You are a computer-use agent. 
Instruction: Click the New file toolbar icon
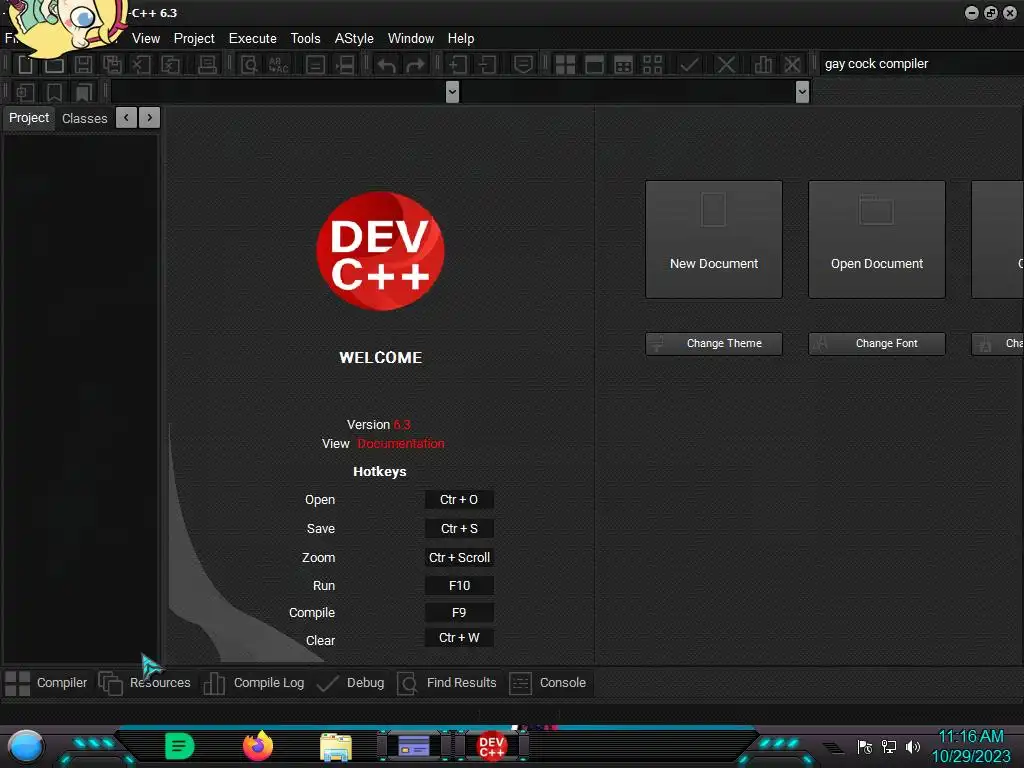coord(25,65)
